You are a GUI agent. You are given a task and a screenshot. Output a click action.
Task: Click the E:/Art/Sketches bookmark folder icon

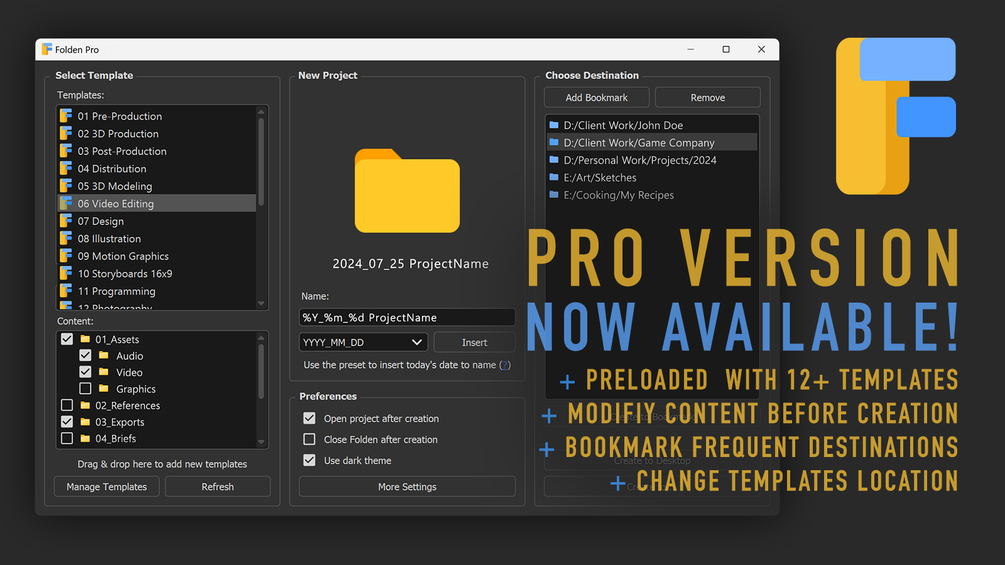click(x=554, y=177)
